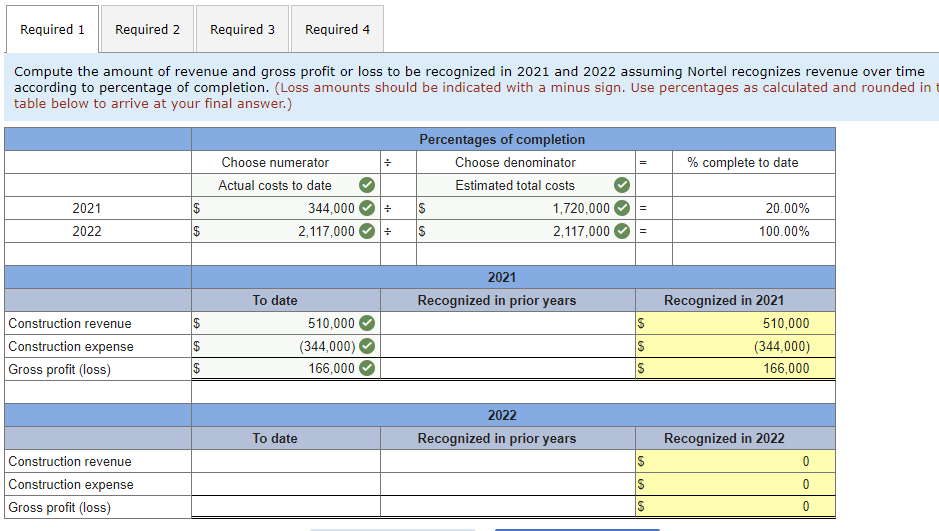Open the Estimated total costs denominator dropdown
939x531 pixels.
click(x=526, y=185)
